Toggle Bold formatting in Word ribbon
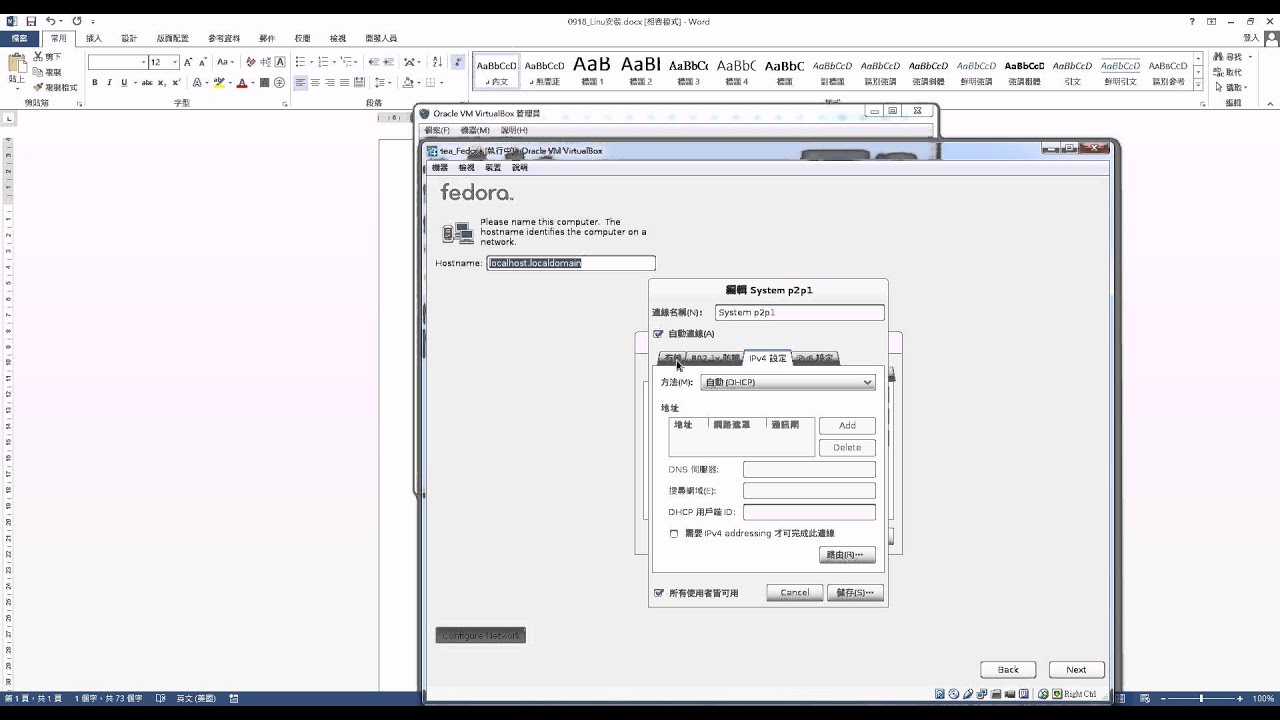Screen dimensions: 1280x720 [95, 83]
